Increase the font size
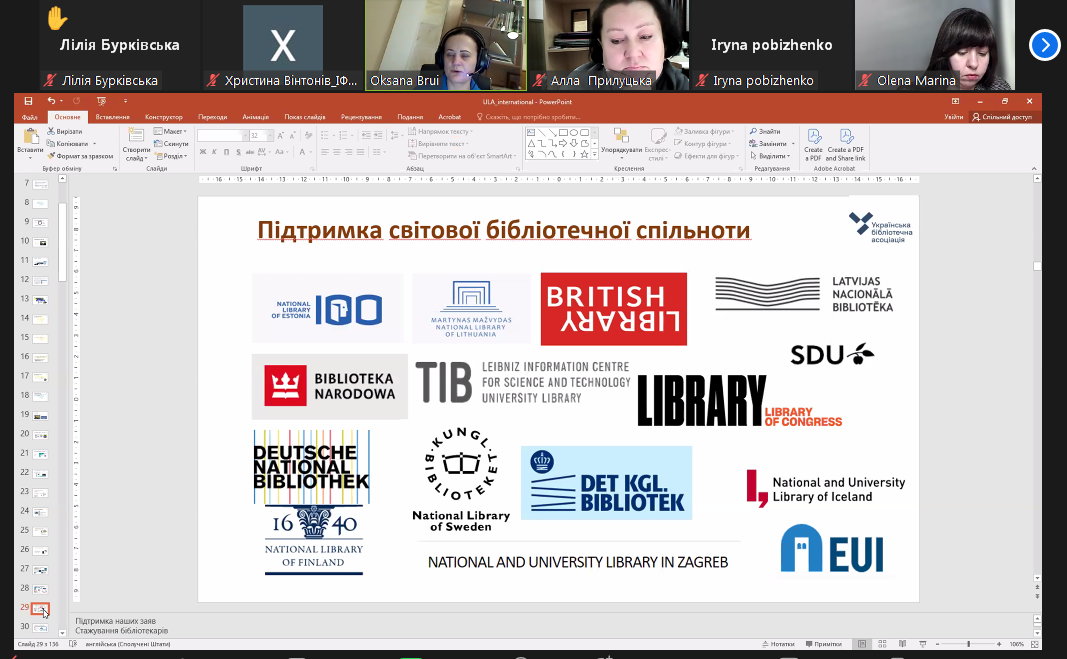1067x659 pixels. pyautogui.click(x=280, y=135)
